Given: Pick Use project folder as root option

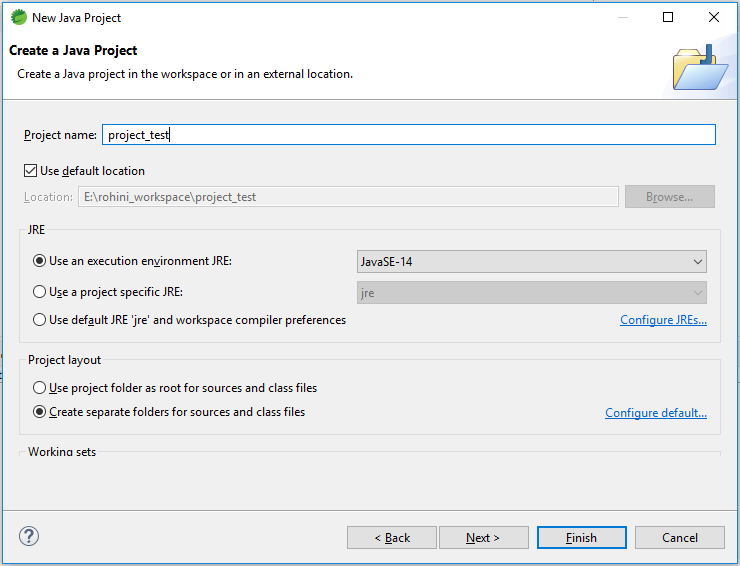Looking at the screenshot, I should 40,387.
